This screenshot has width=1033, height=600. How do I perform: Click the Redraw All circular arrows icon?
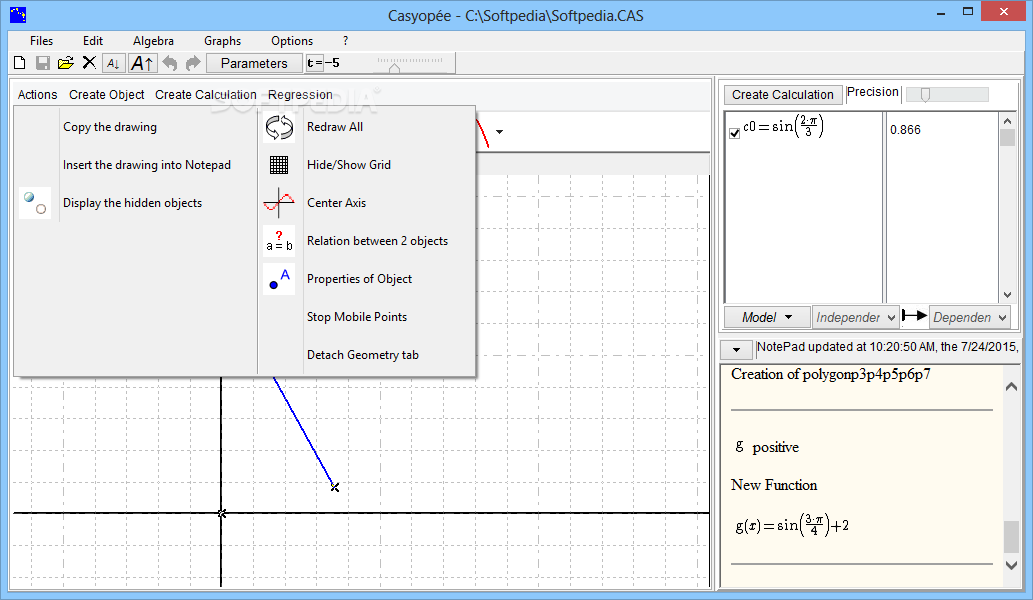279,127
